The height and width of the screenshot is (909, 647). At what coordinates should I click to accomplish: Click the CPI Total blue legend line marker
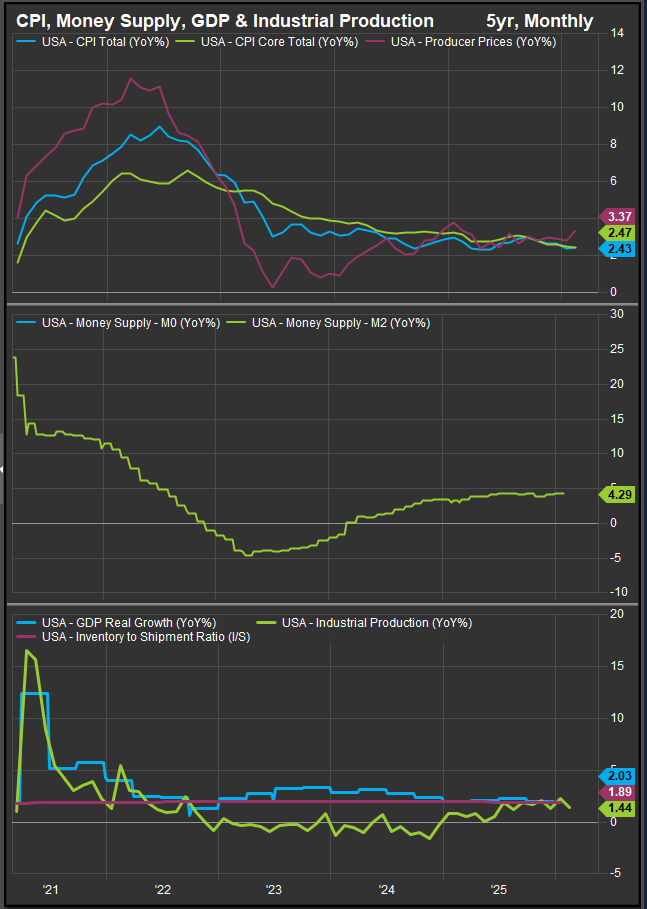(28, 42)
